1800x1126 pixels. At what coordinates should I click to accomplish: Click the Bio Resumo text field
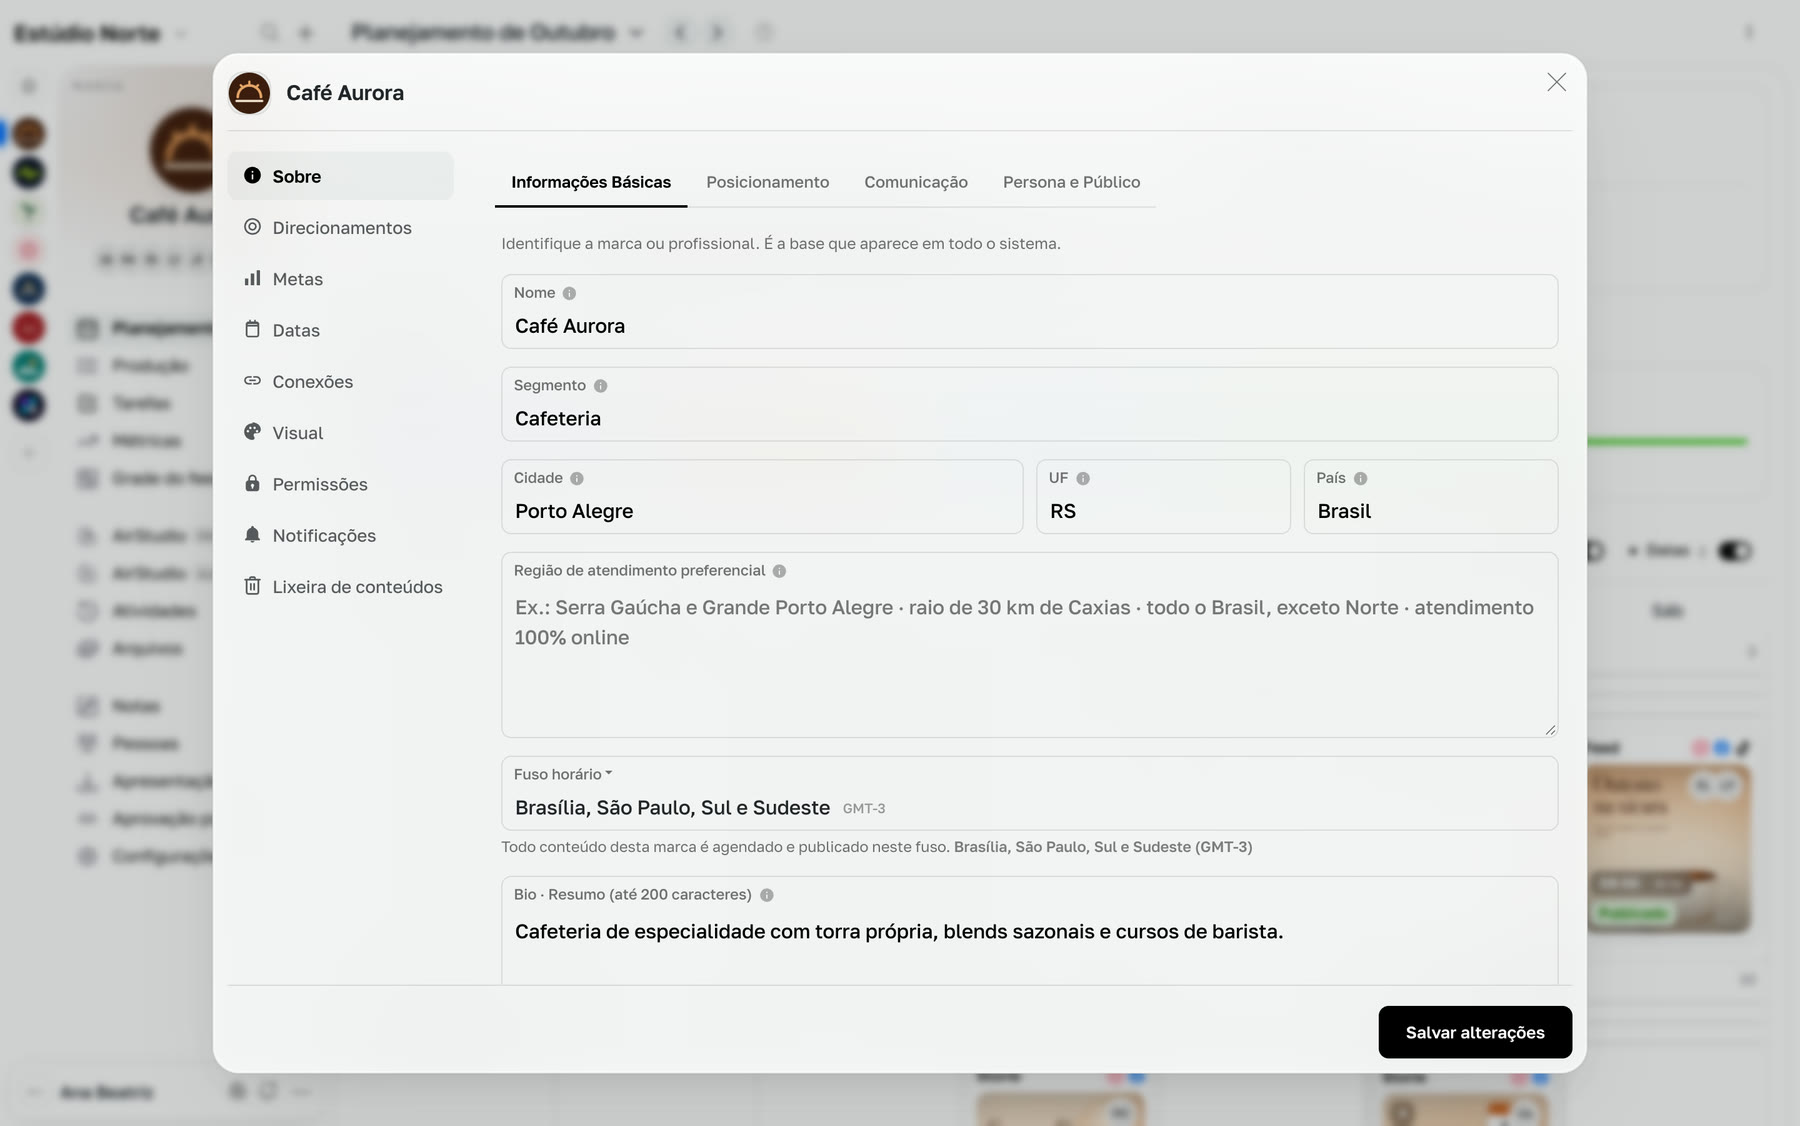[1029, 931]
